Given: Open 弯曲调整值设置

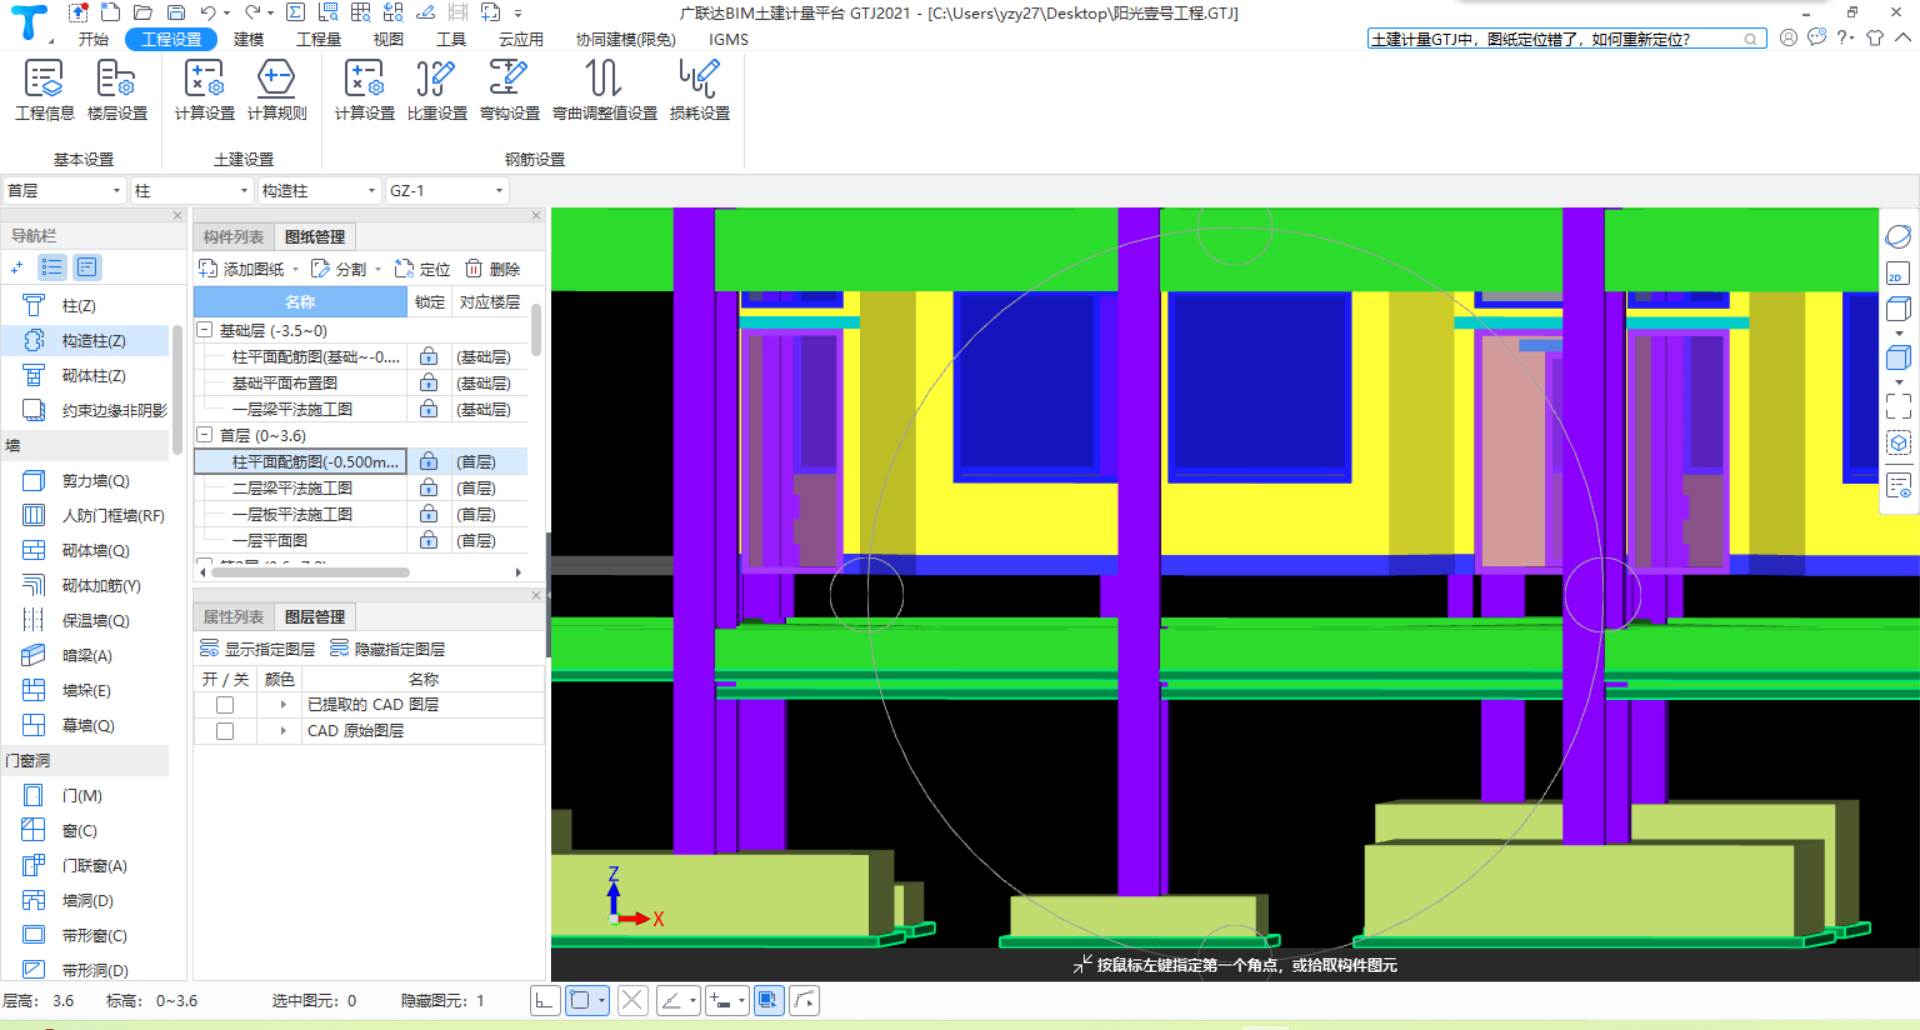Looking at the screenshot, I should click(x=604, y=90).
